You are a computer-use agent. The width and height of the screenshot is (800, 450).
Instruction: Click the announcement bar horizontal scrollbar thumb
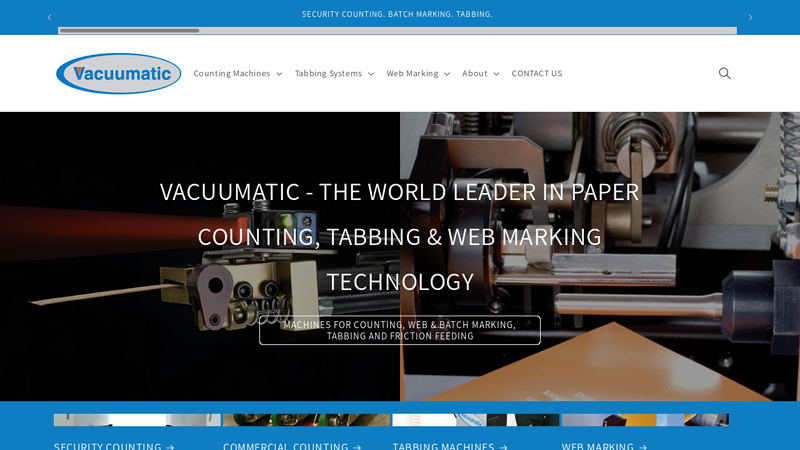tap(130, 31)
